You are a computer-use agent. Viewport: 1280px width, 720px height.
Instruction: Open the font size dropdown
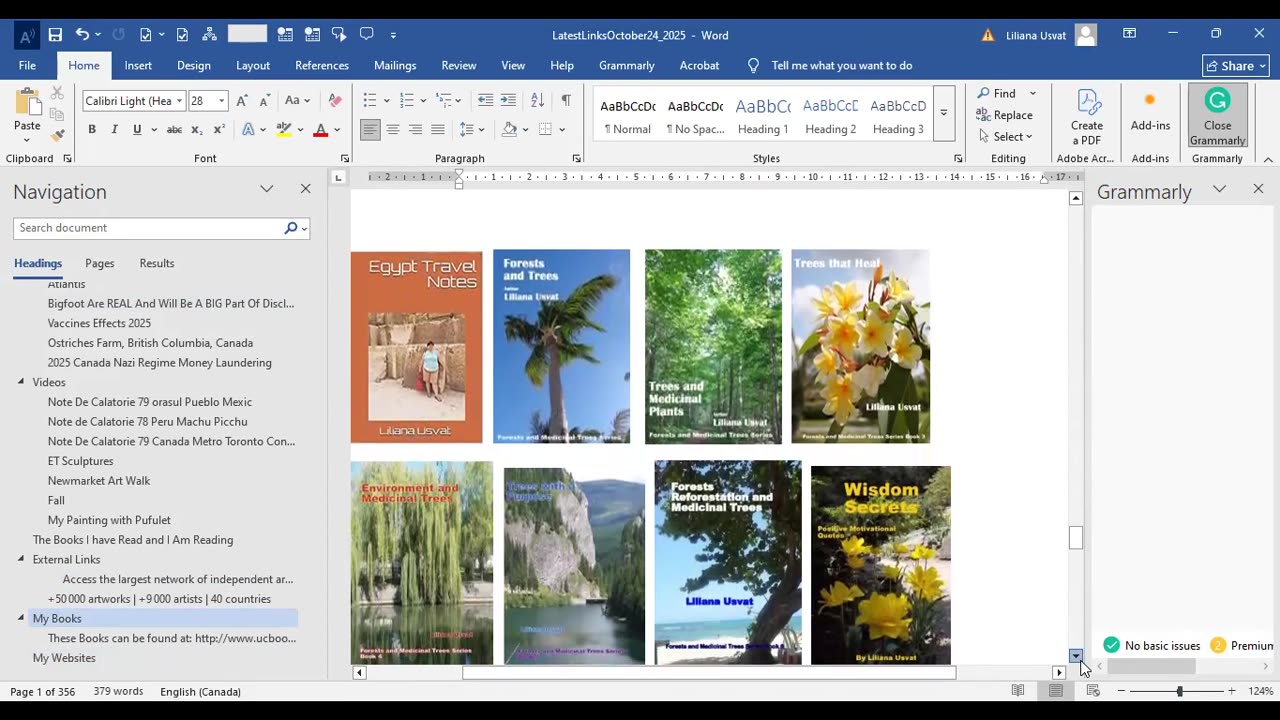(x=222, y=101)
